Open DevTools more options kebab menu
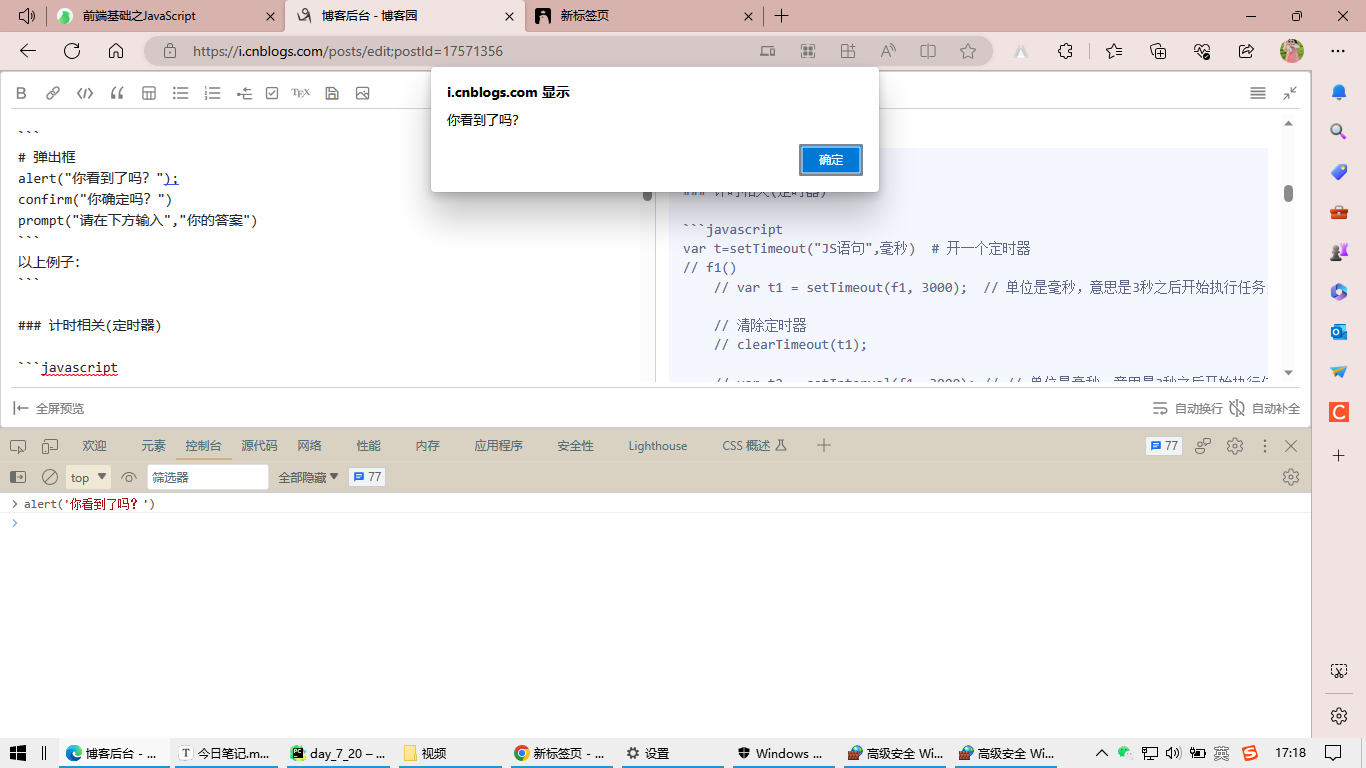Viewport: 1366px width, 768px height. (x=1264, y=446)
